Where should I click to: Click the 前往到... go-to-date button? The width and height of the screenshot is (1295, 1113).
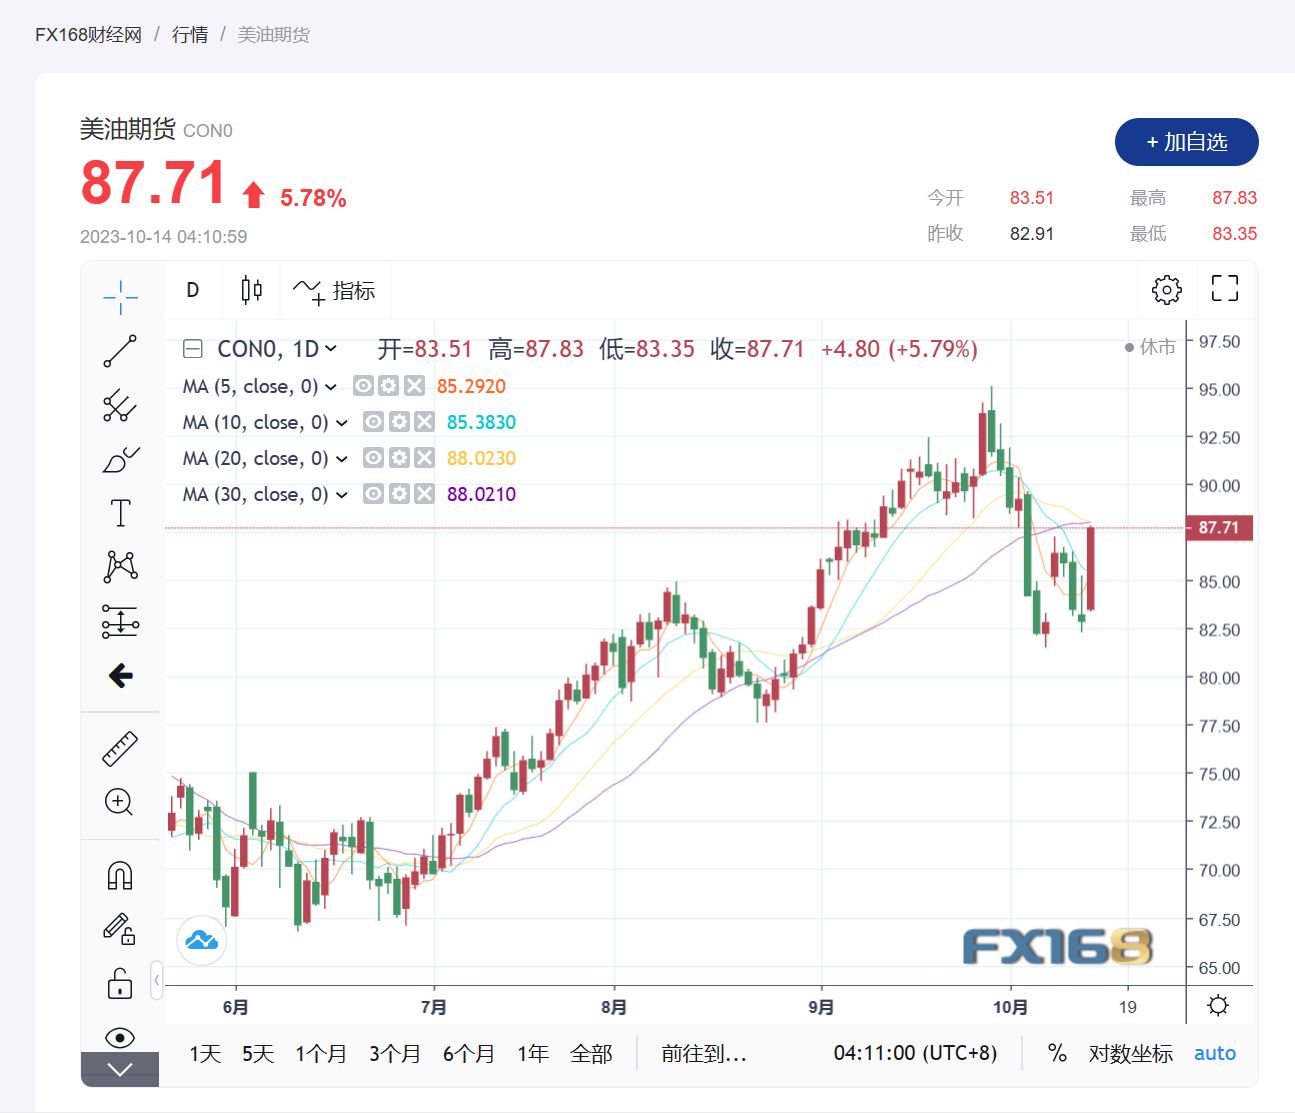pos(704,1054)
